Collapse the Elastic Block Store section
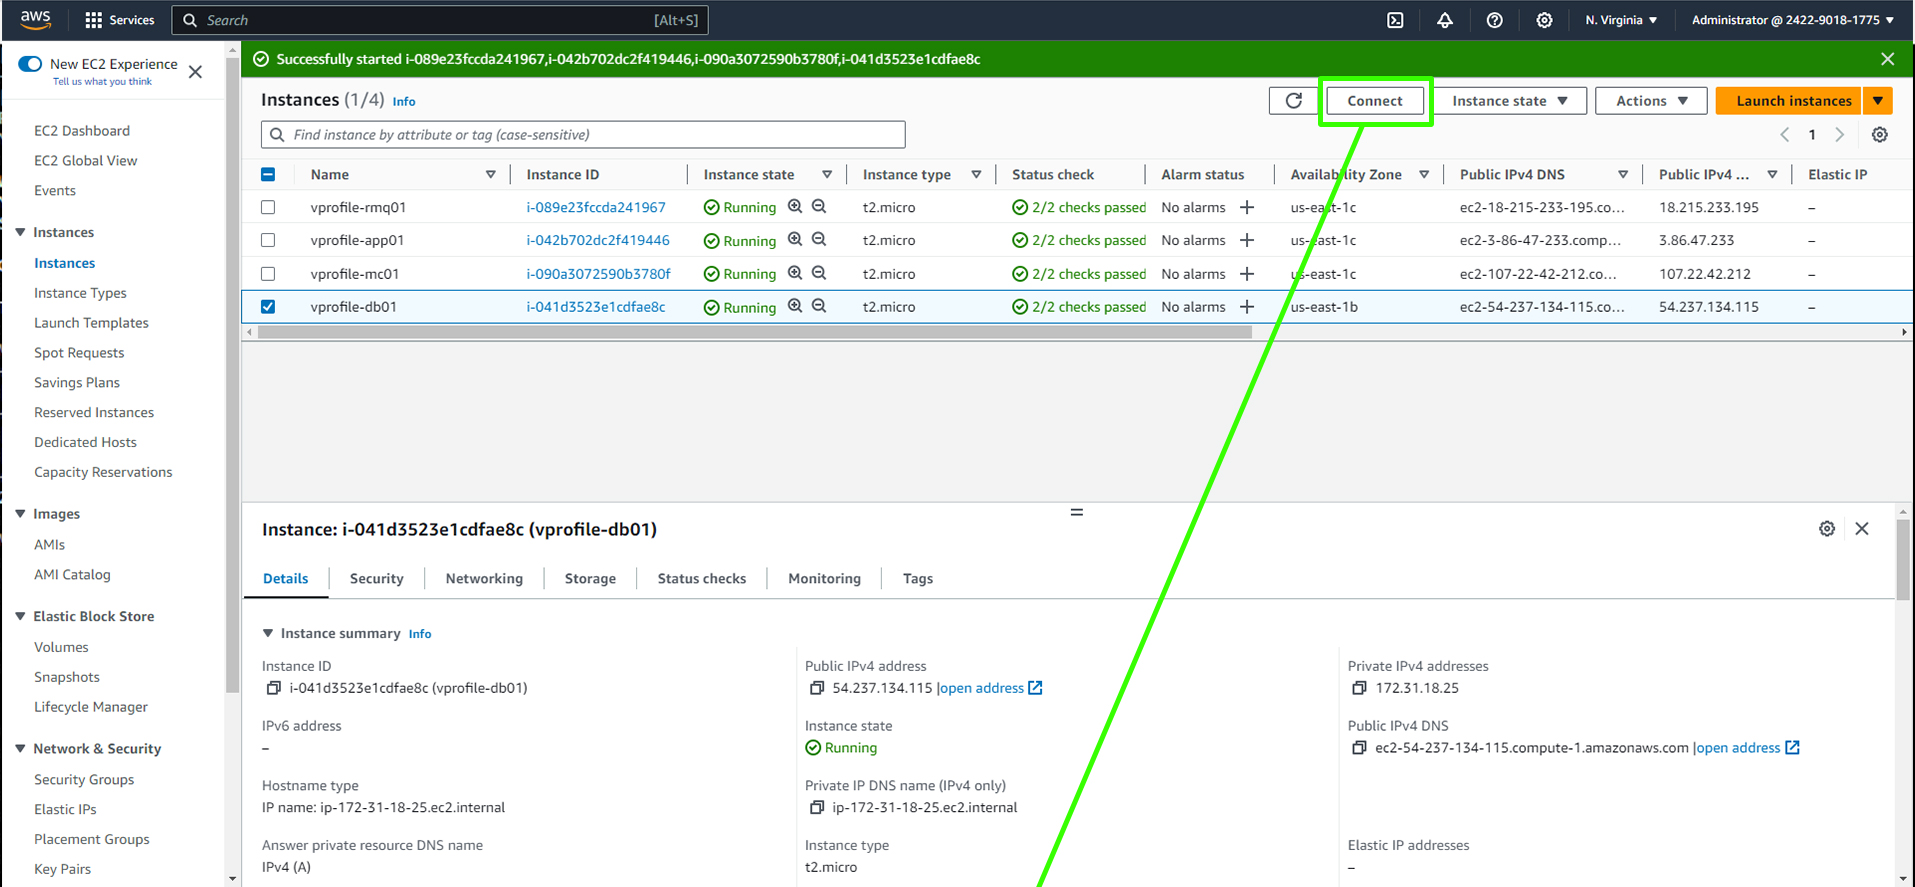The image size is (1915, 887). [x=20, y=617]
